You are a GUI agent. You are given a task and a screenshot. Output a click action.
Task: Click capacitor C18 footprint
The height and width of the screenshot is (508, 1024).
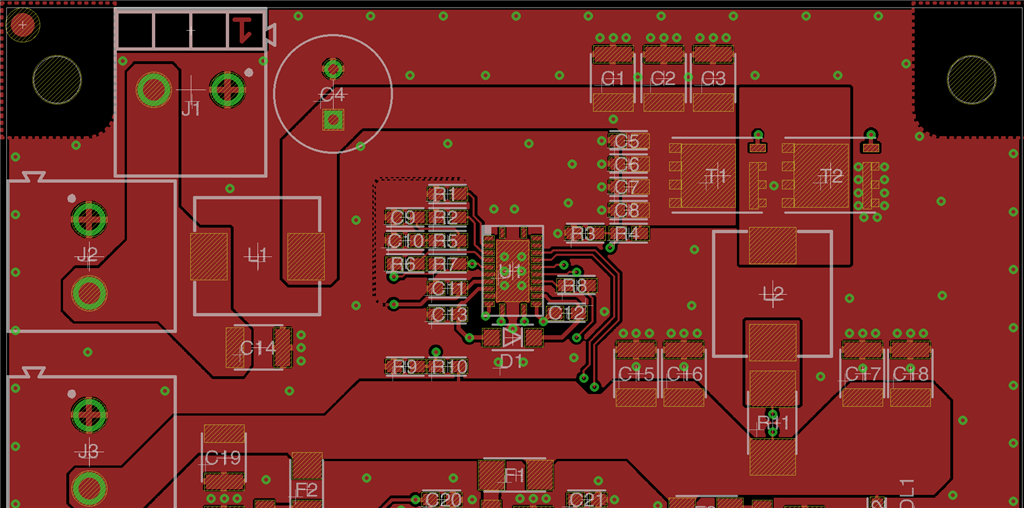click(910, 373)
